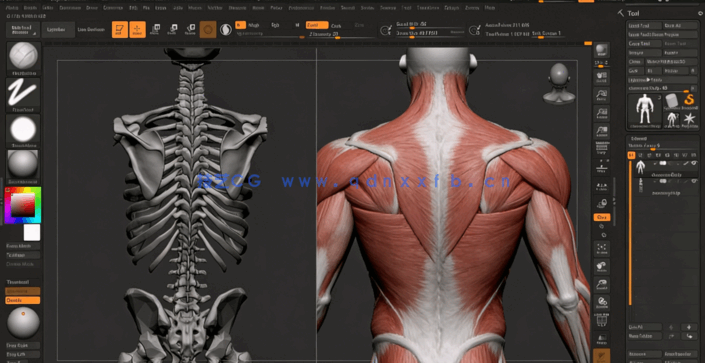Select the Move transform icon in top shelf

155,30
